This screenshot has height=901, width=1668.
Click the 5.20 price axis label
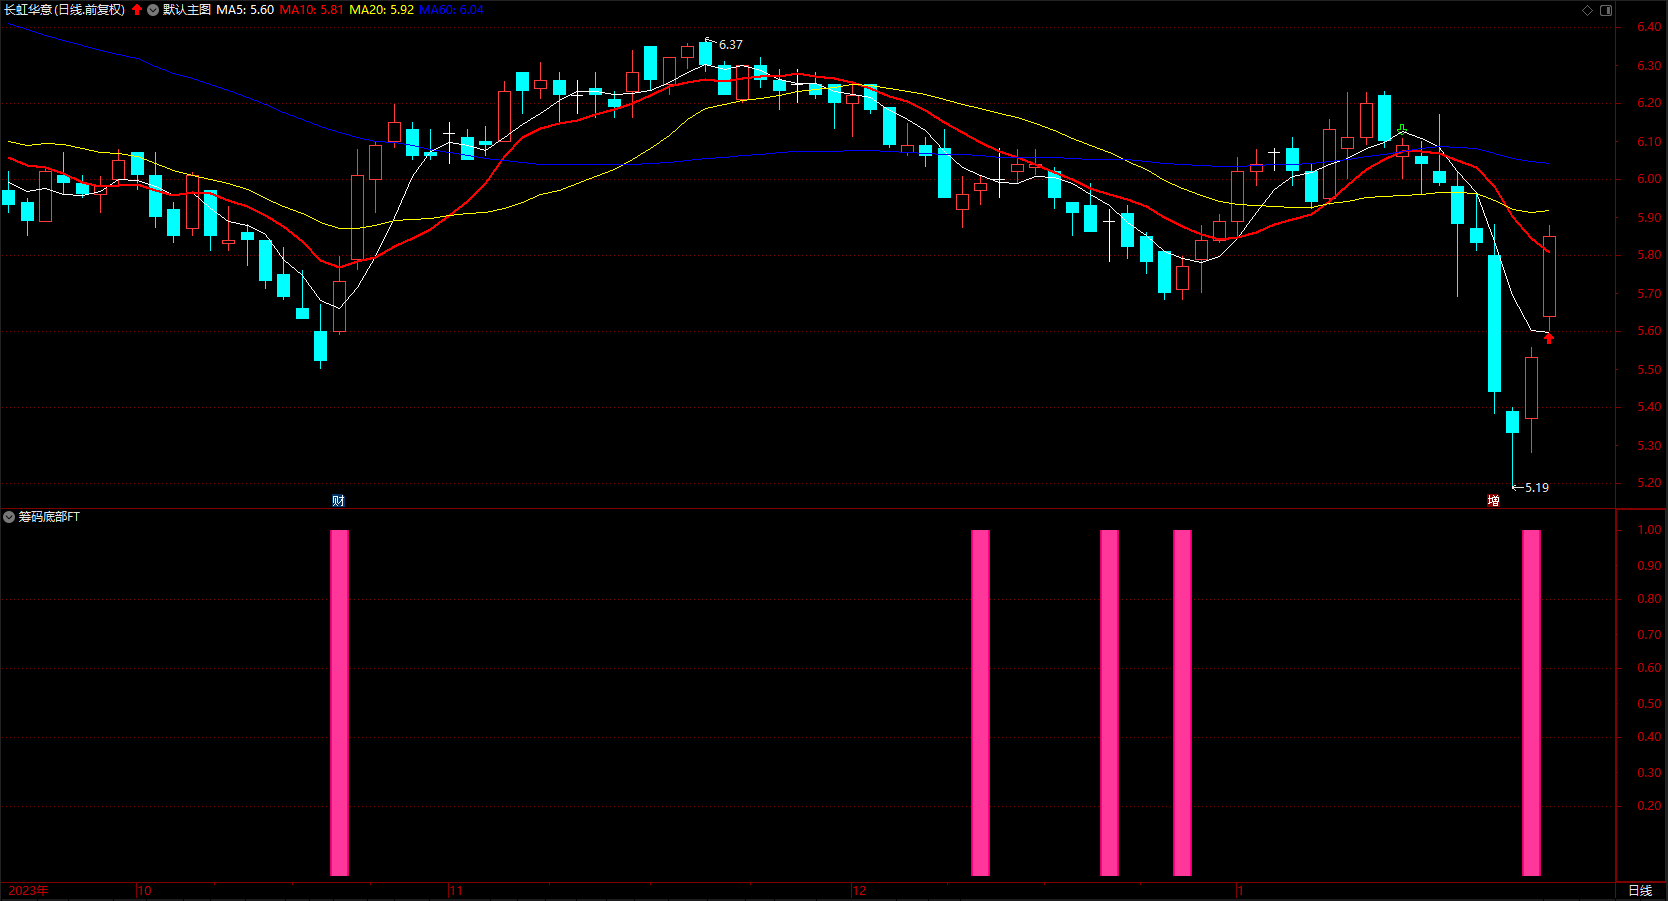[1649, 483]
